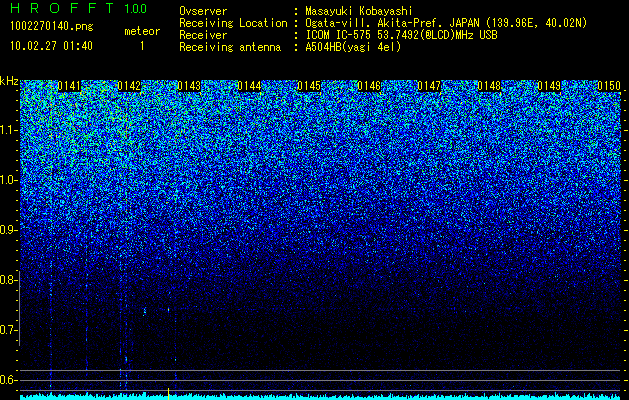Viewport: 629px width, 400px height.
Task: Click the 0.7 frequency axis label
Action: coord(8,330)
